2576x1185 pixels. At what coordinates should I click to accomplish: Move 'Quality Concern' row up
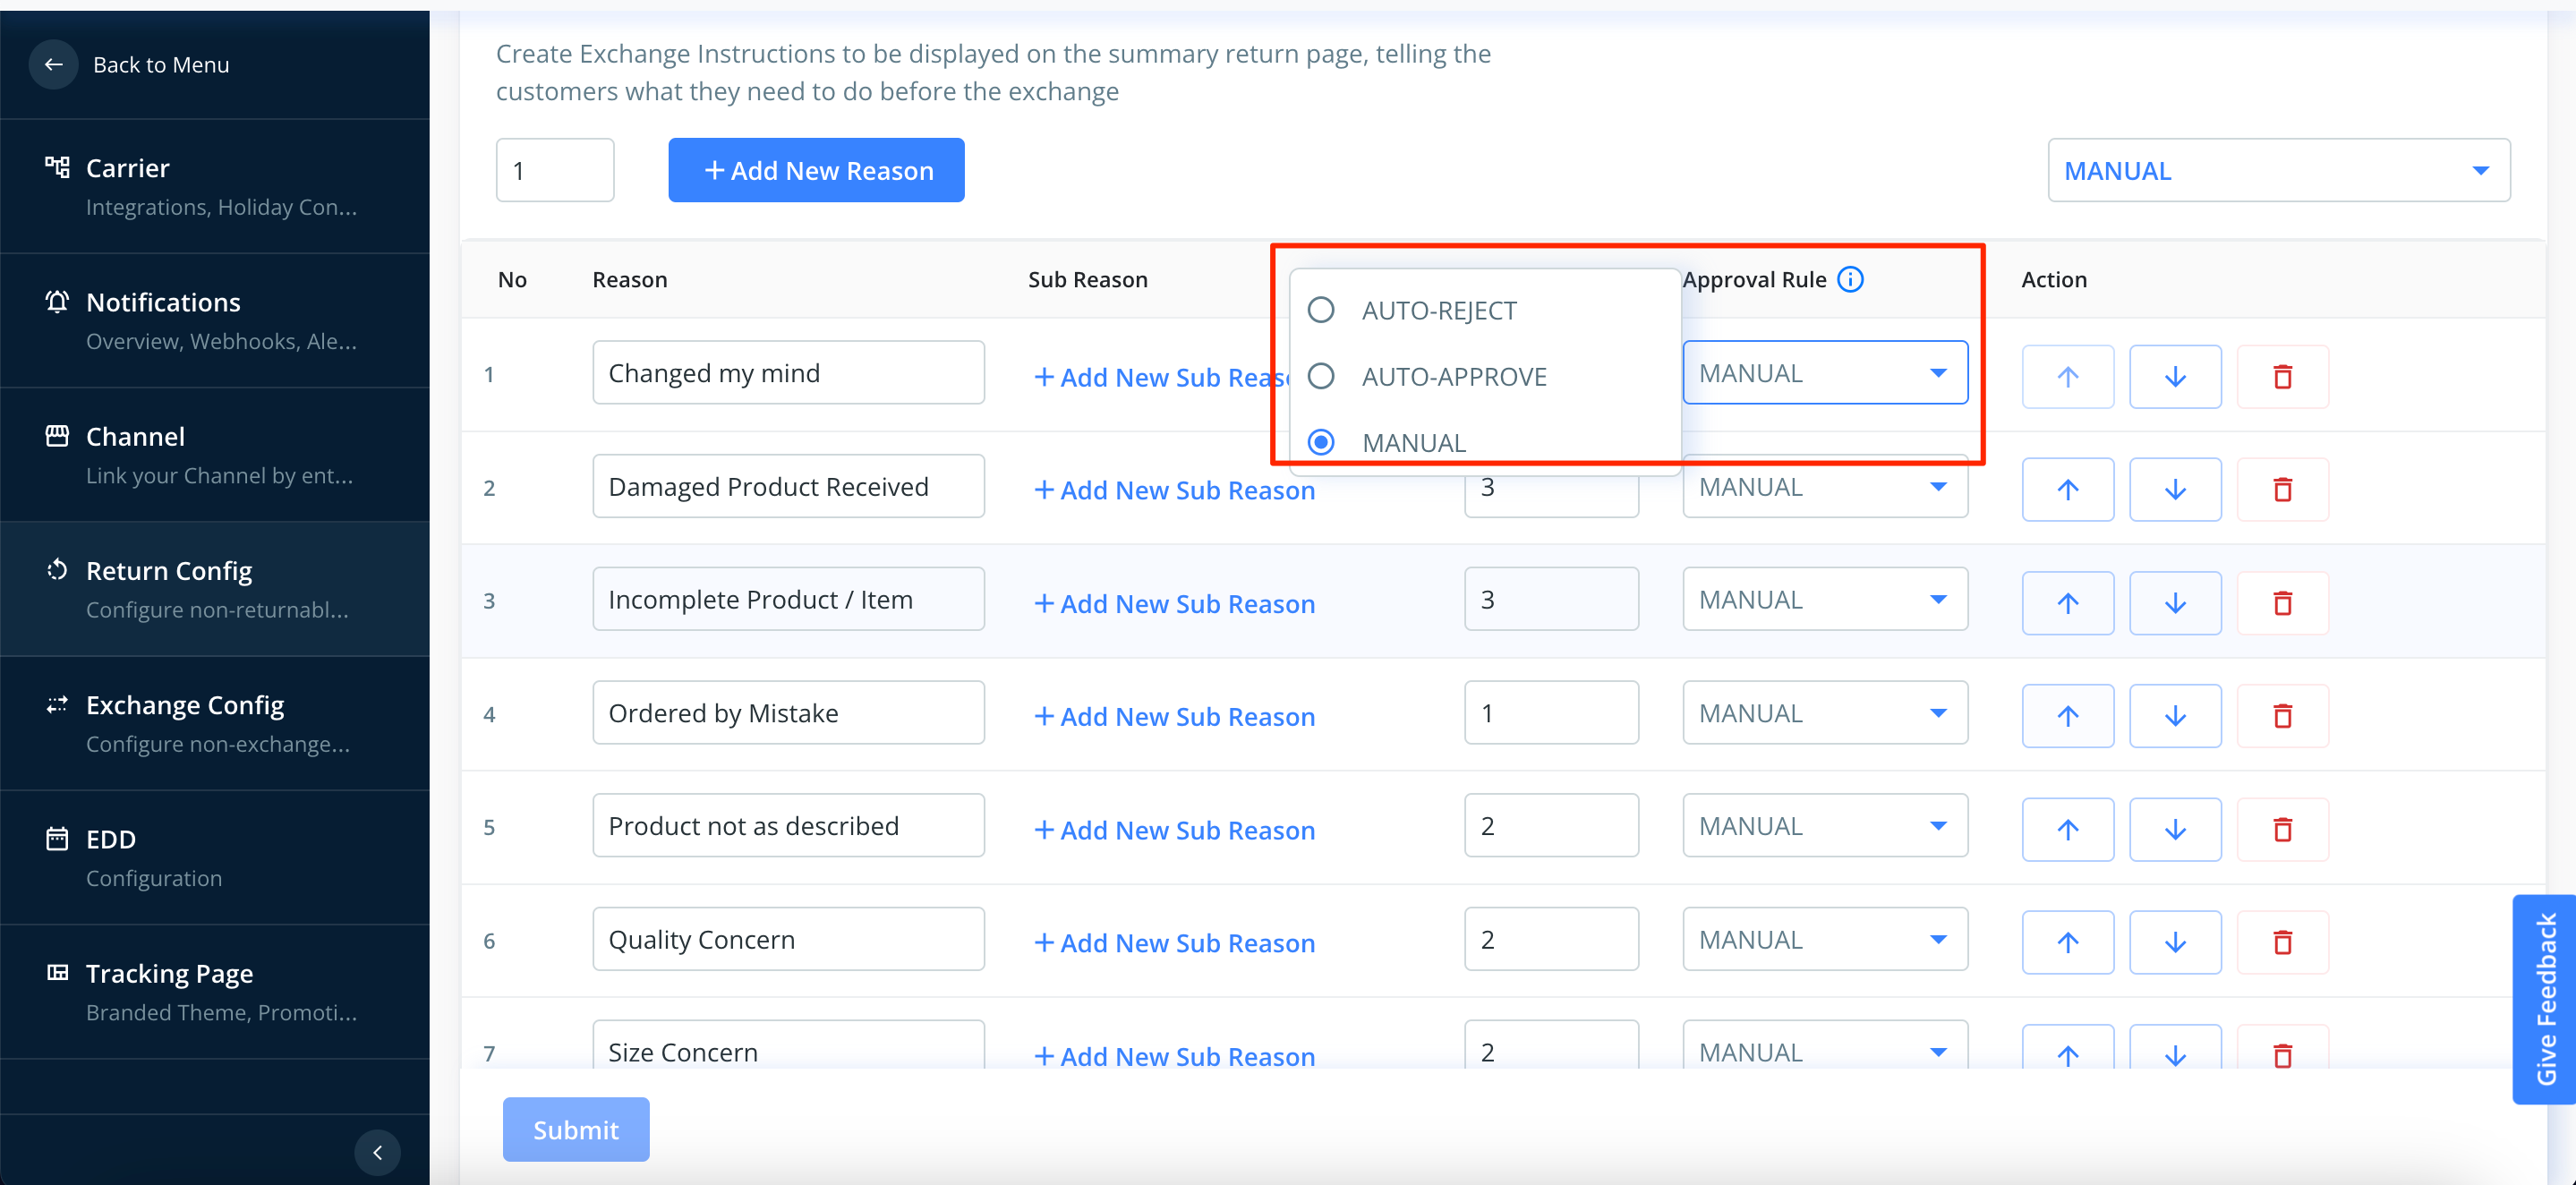[x=2067, y=942]
